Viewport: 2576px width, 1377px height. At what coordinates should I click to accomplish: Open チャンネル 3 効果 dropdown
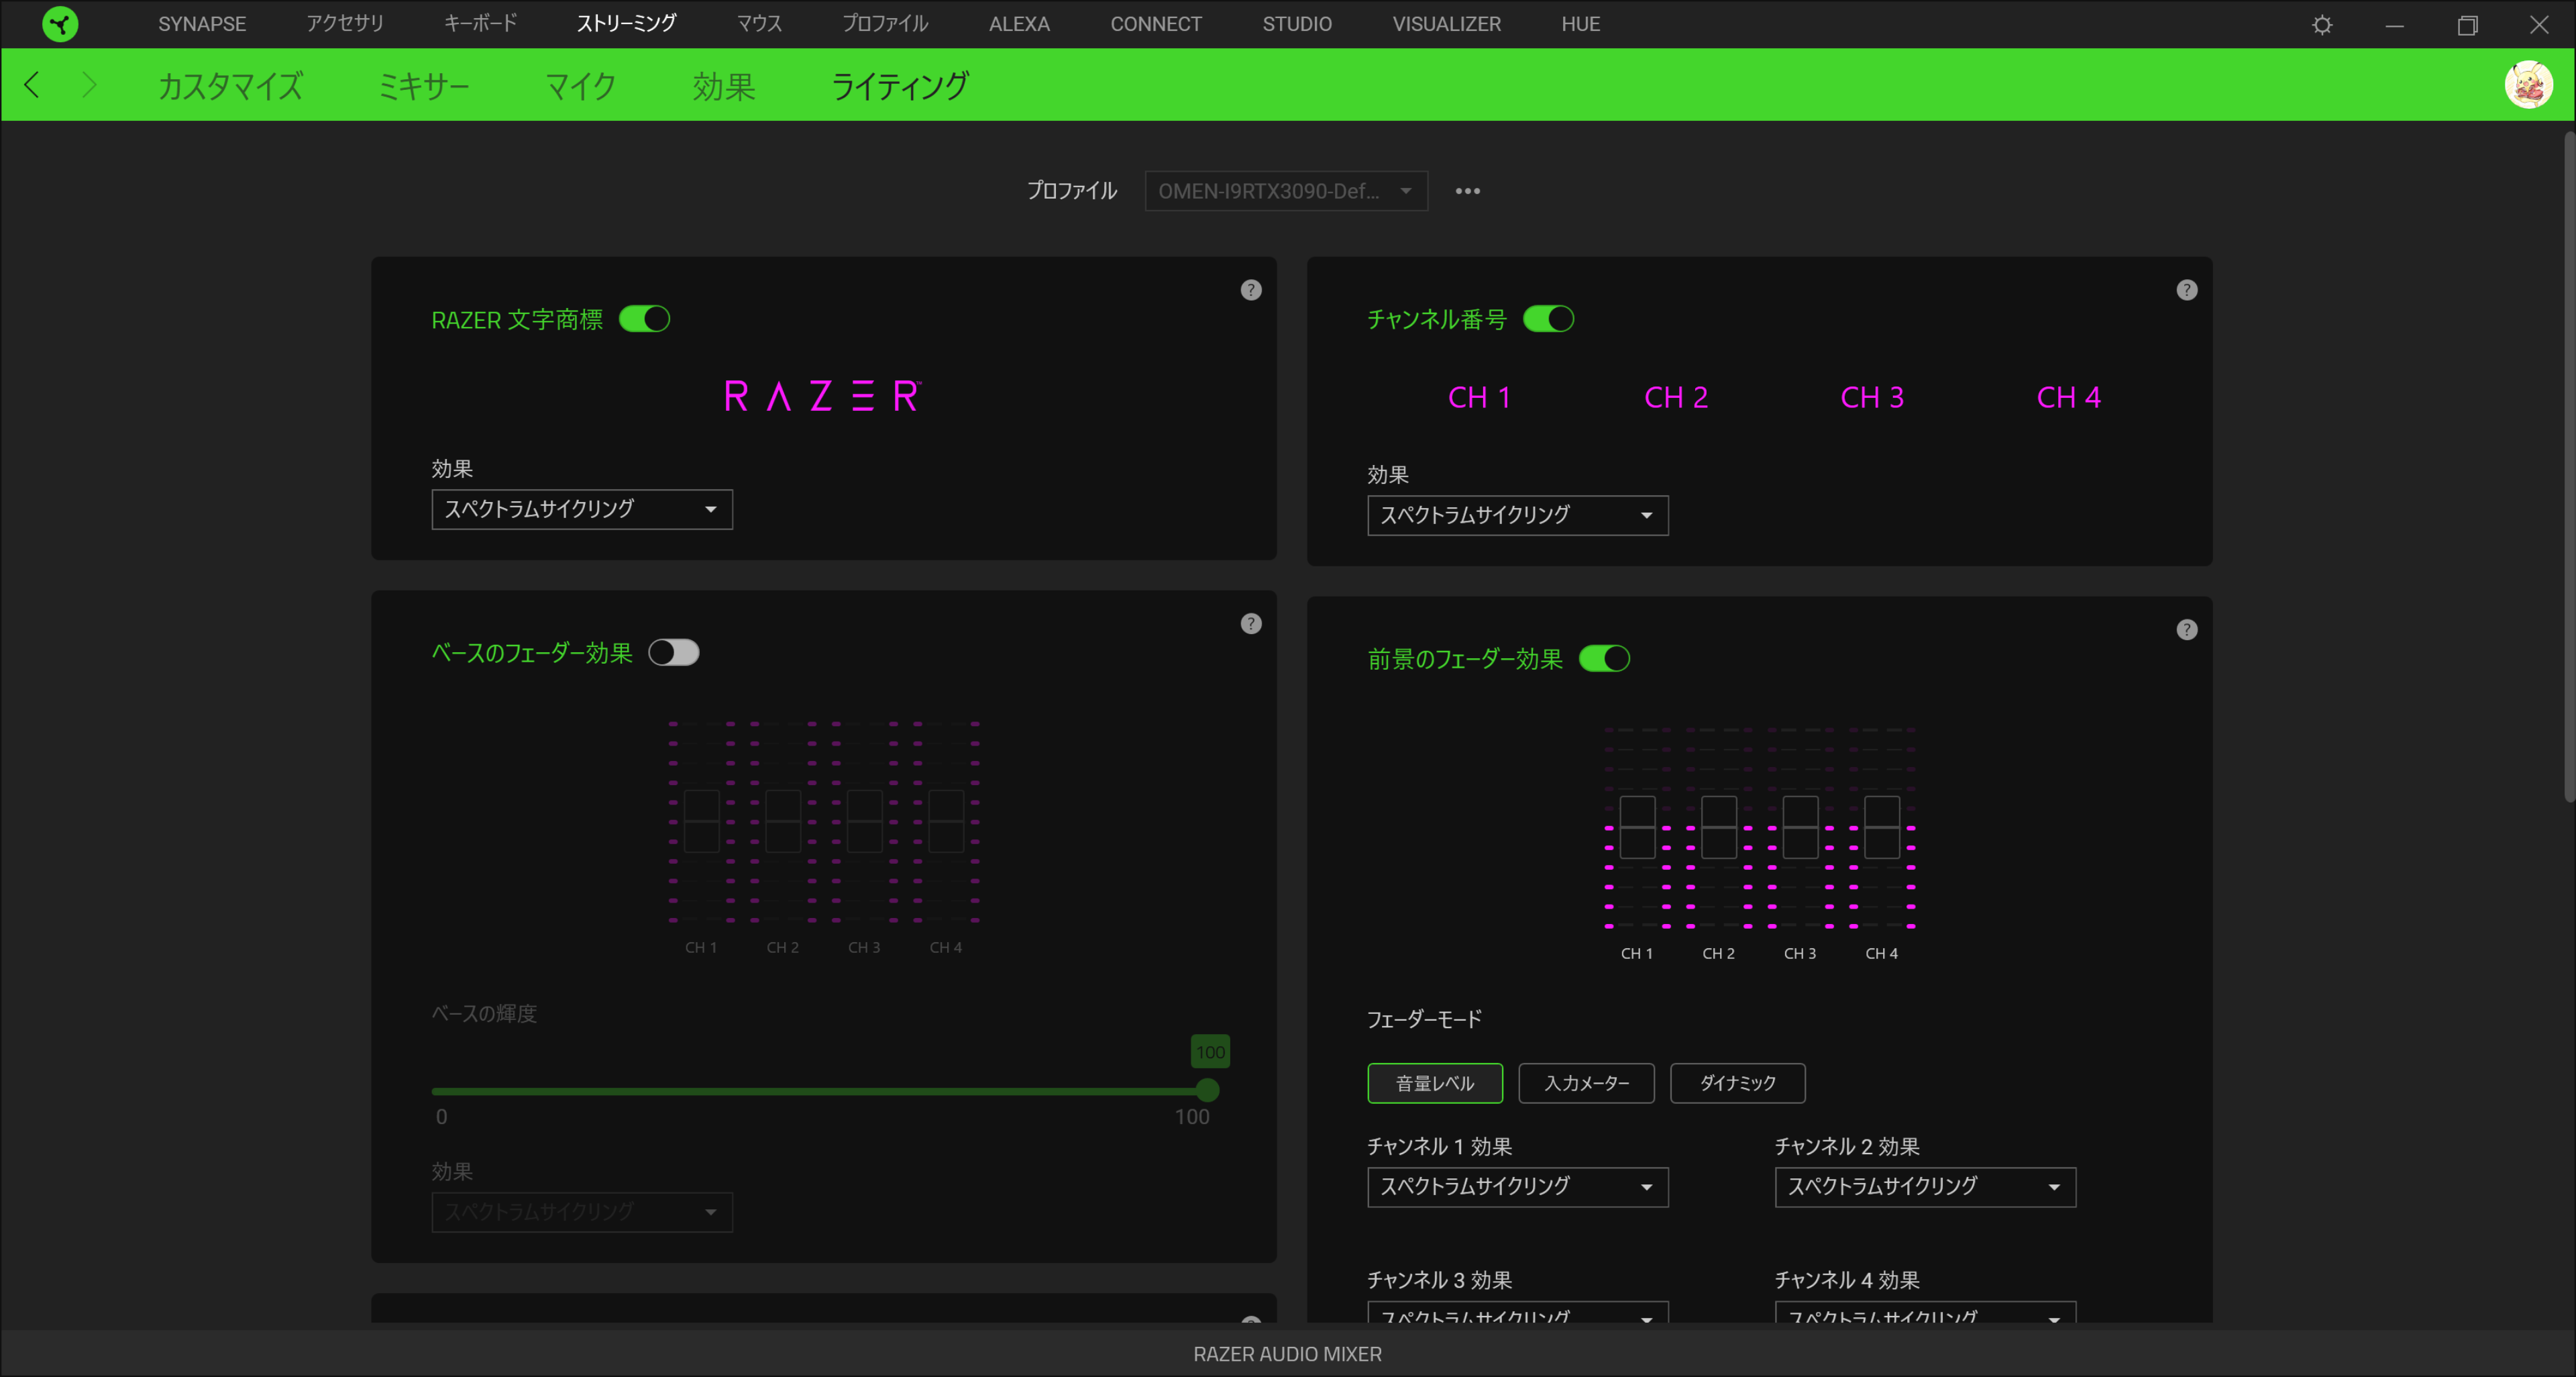(1518, 1313)
